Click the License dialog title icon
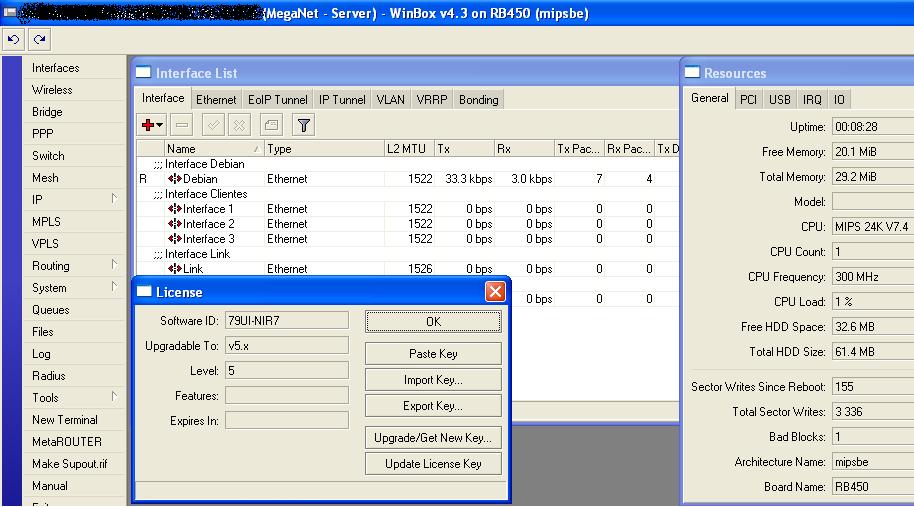The width and height of the screenshot is (914, 507). [144, 292]
